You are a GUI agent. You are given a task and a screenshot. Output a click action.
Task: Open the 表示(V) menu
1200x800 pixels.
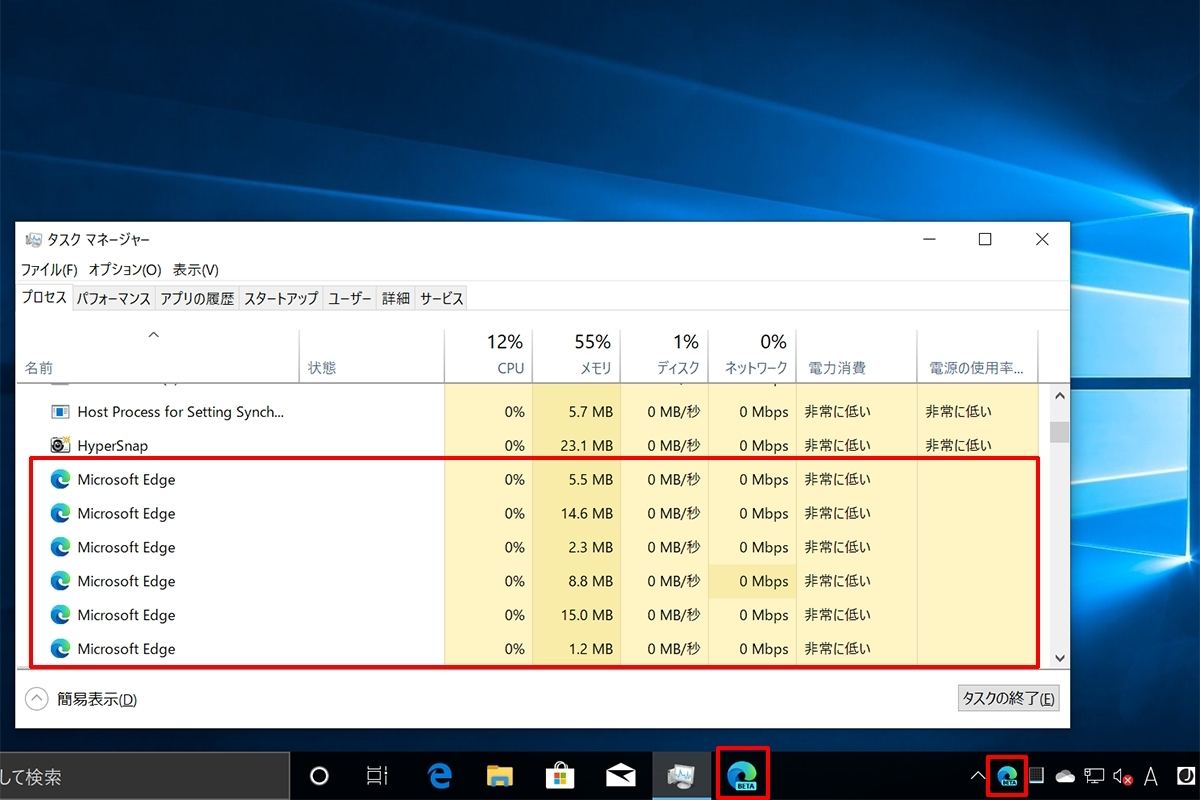tap(196, 270)
